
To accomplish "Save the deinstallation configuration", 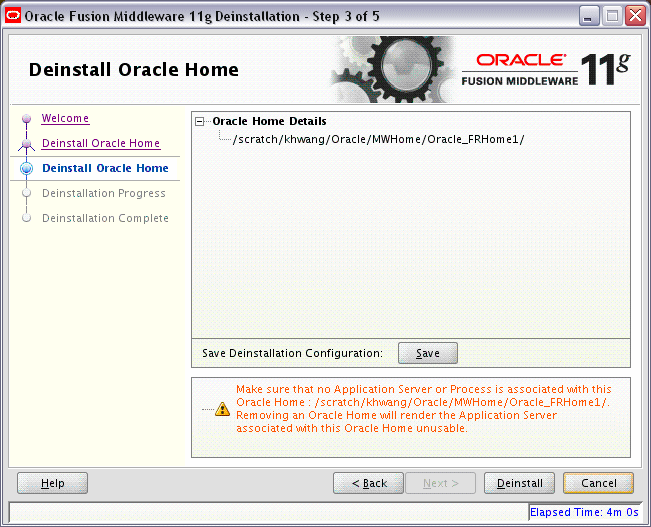I will point(428,353).
